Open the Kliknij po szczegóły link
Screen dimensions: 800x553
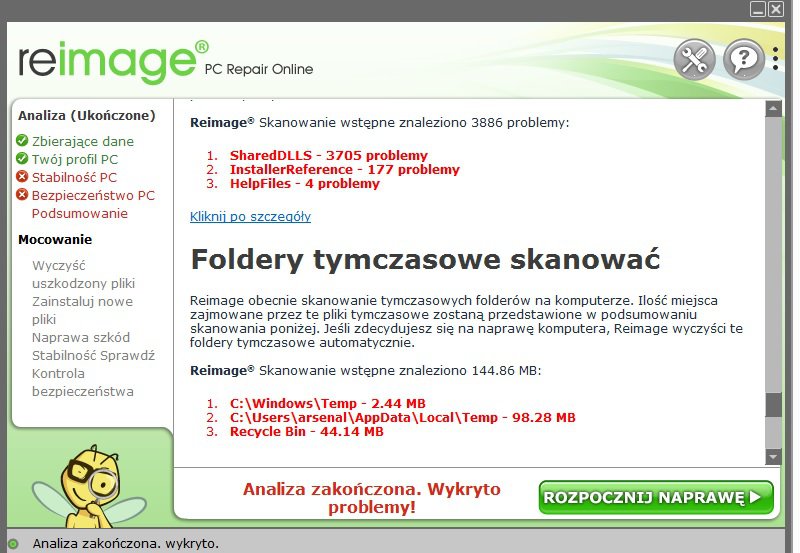pos(250,216)
